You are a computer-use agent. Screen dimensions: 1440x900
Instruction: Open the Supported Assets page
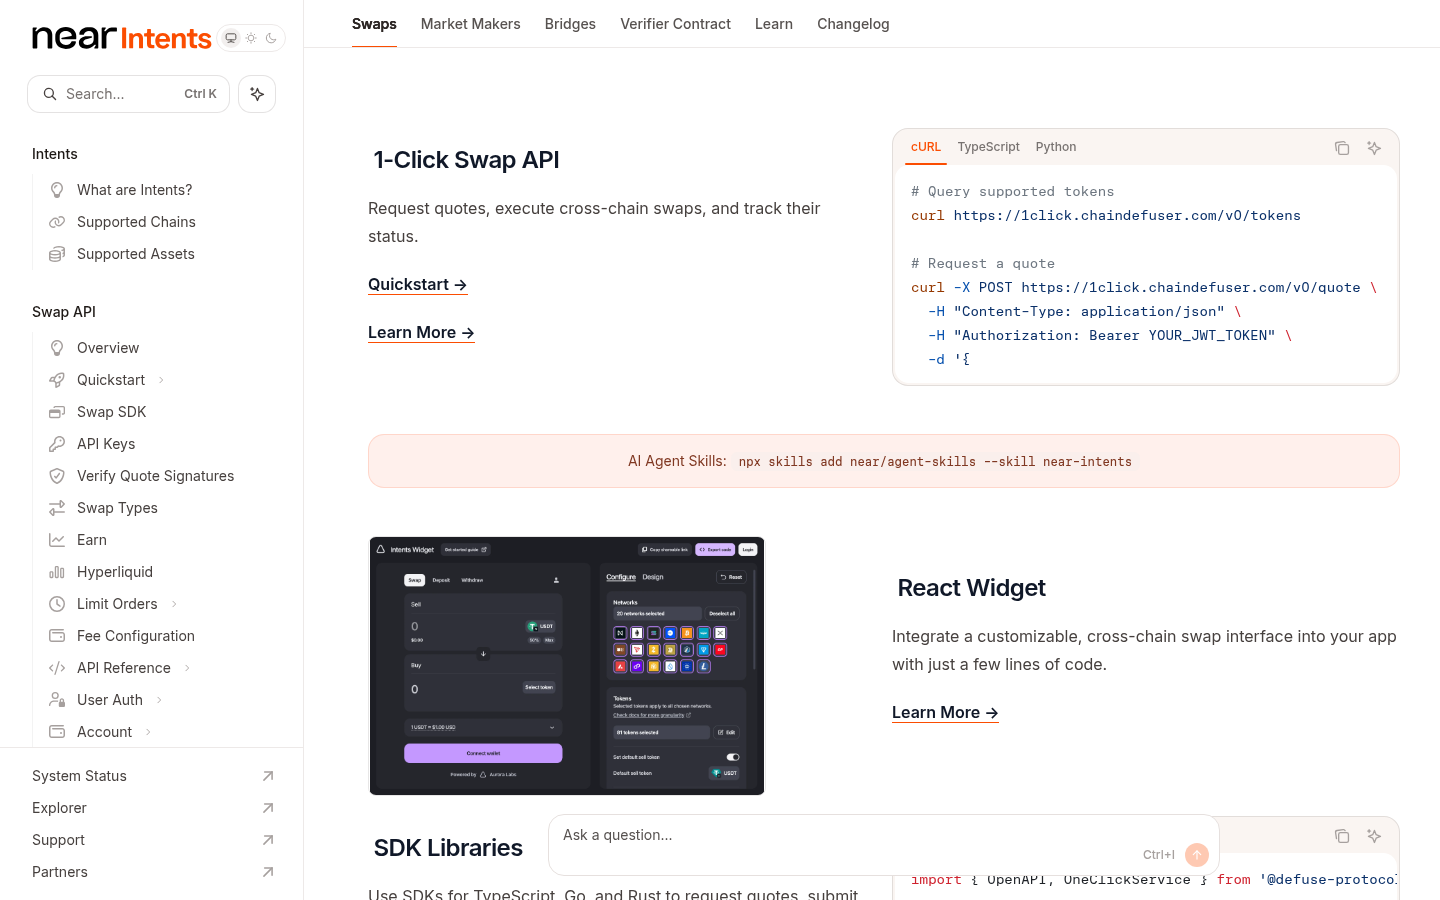[x=136, y=254]
